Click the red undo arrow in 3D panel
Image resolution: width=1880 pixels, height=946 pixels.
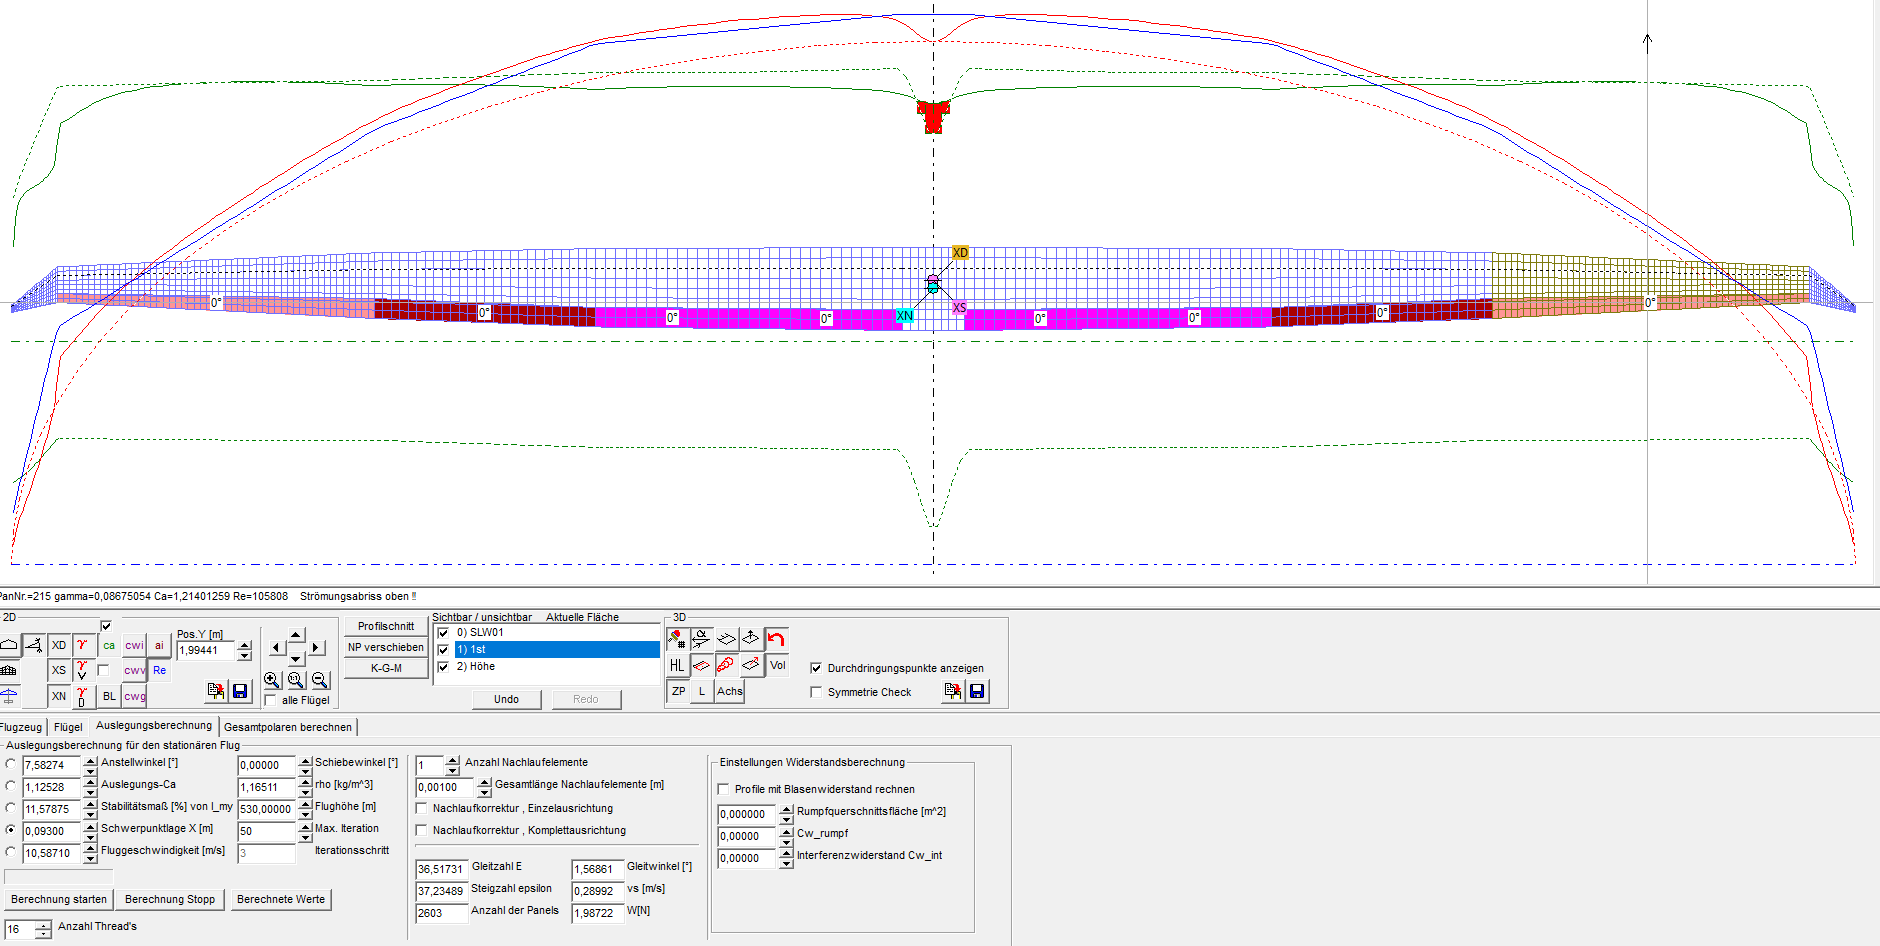776,639
